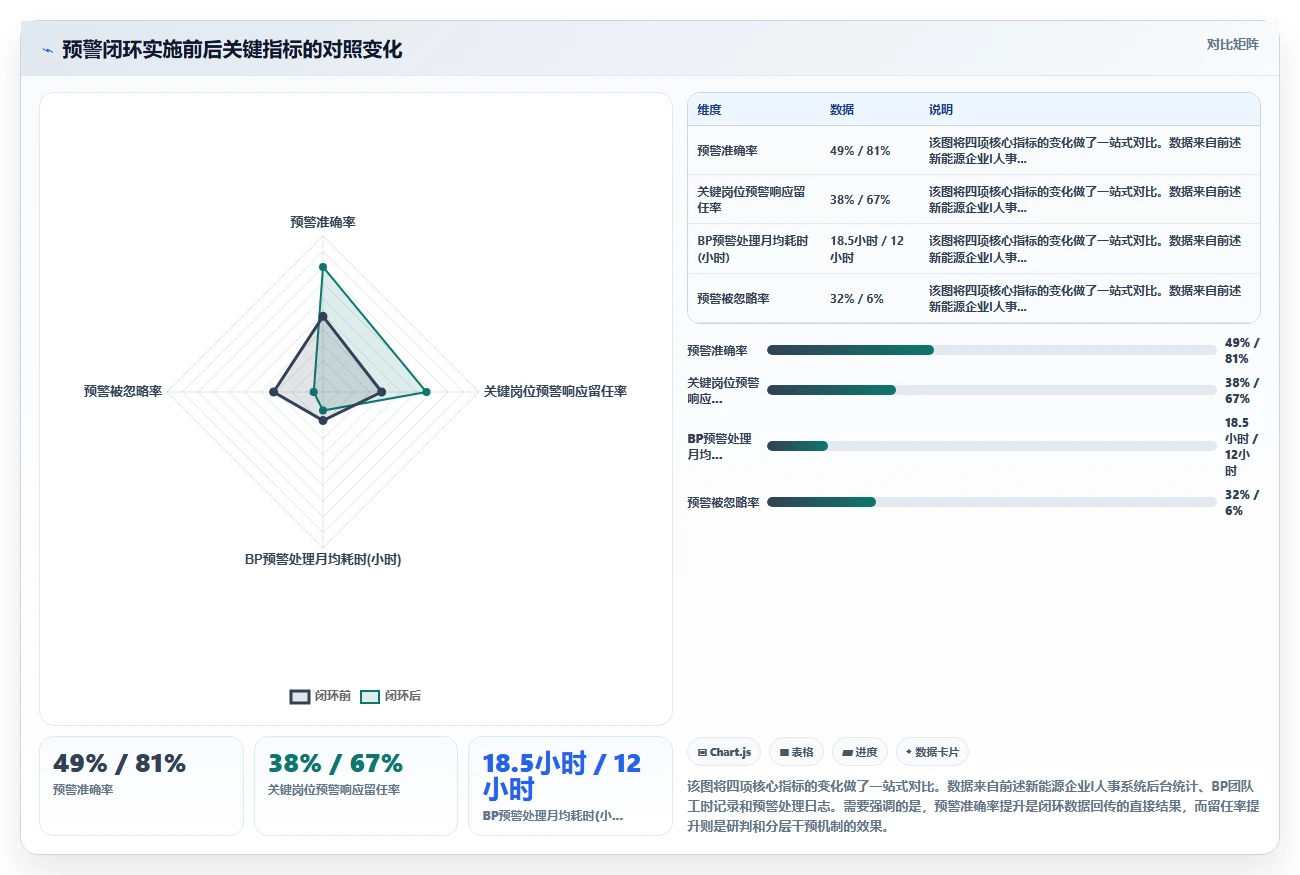
Task: Select the 49% / 81% table cell
Action: pyautogui.click(x=870, y=150)
